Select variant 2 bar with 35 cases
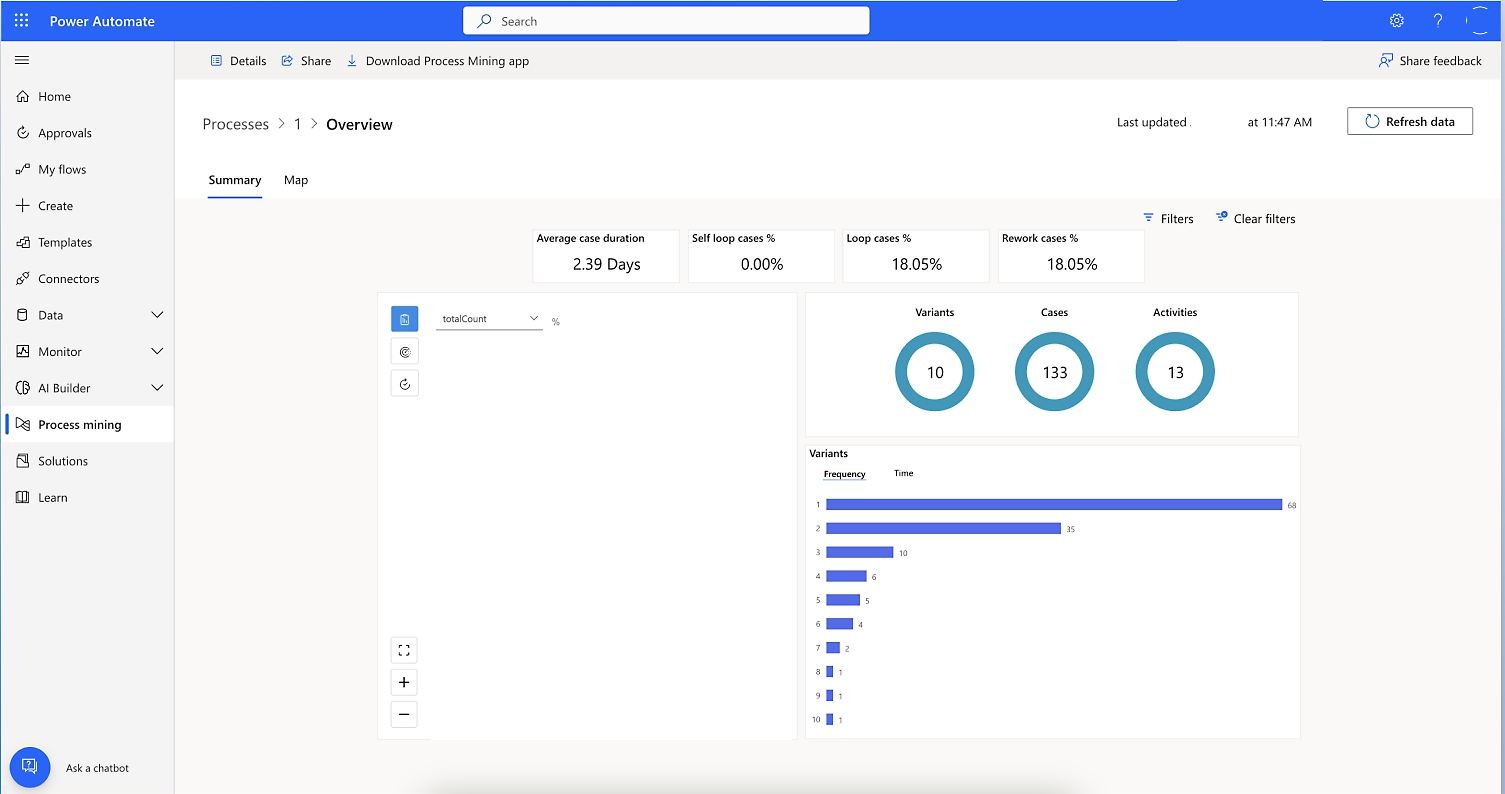The height and width of the screenshot is (794, 1505). coord(943,528)
